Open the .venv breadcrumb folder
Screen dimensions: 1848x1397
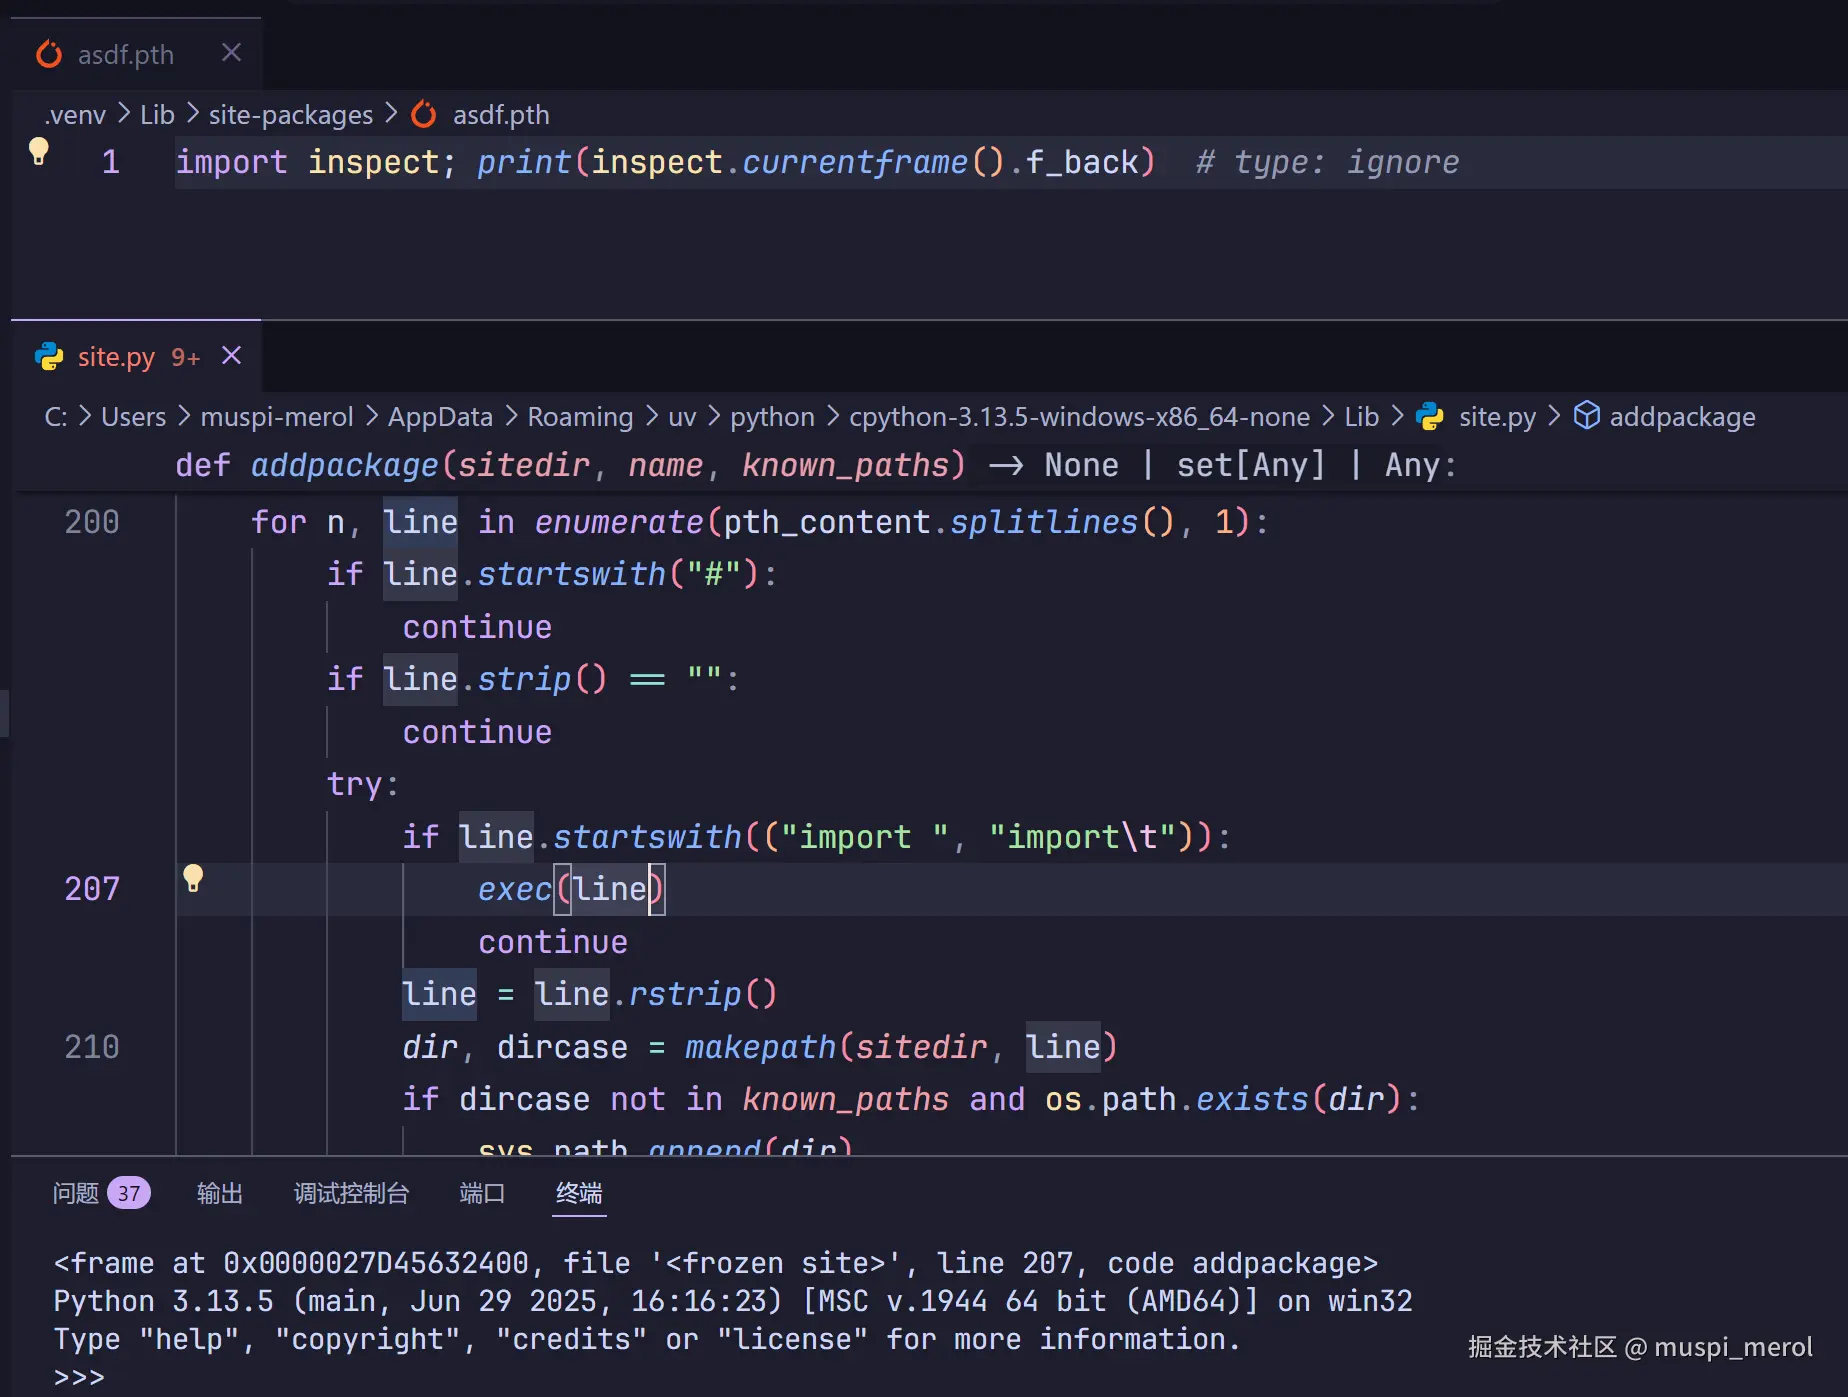tap(75, 115)
